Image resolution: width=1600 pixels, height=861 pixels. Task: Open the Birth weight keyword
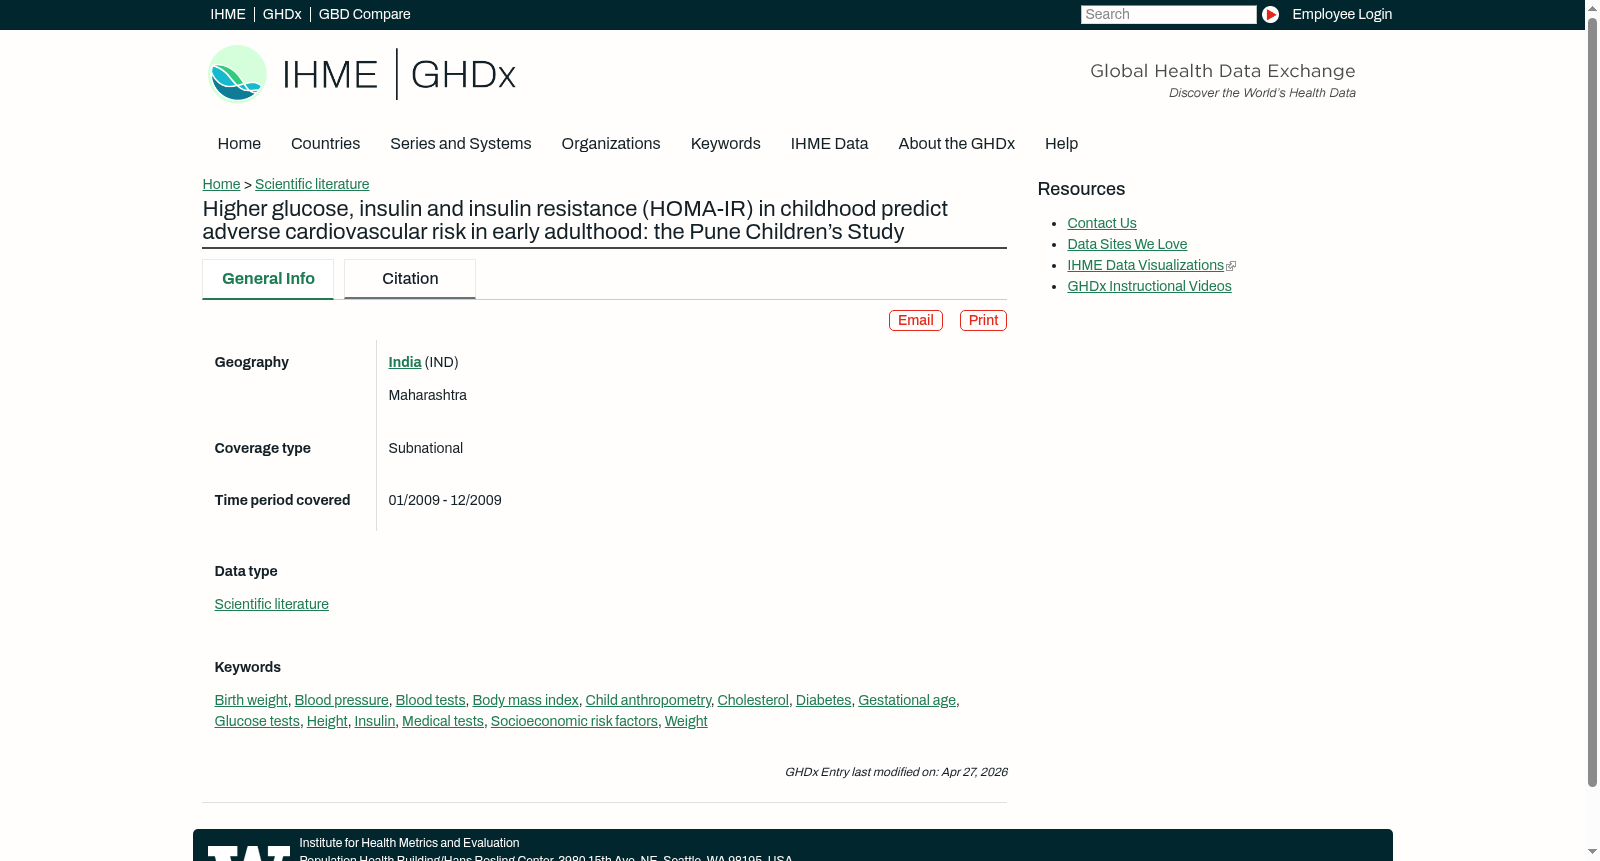(251, 700)
